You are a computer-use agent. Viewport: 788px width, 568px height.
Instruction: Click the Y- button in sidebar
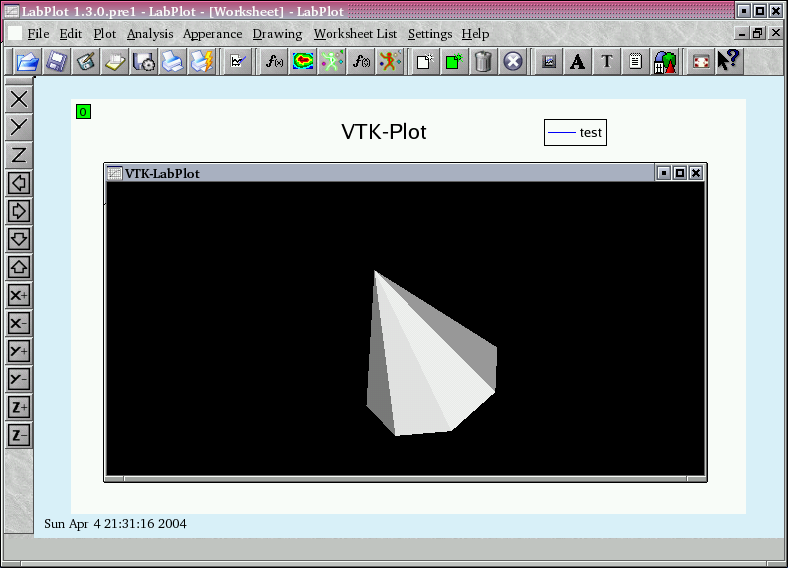tap(19, 379)
